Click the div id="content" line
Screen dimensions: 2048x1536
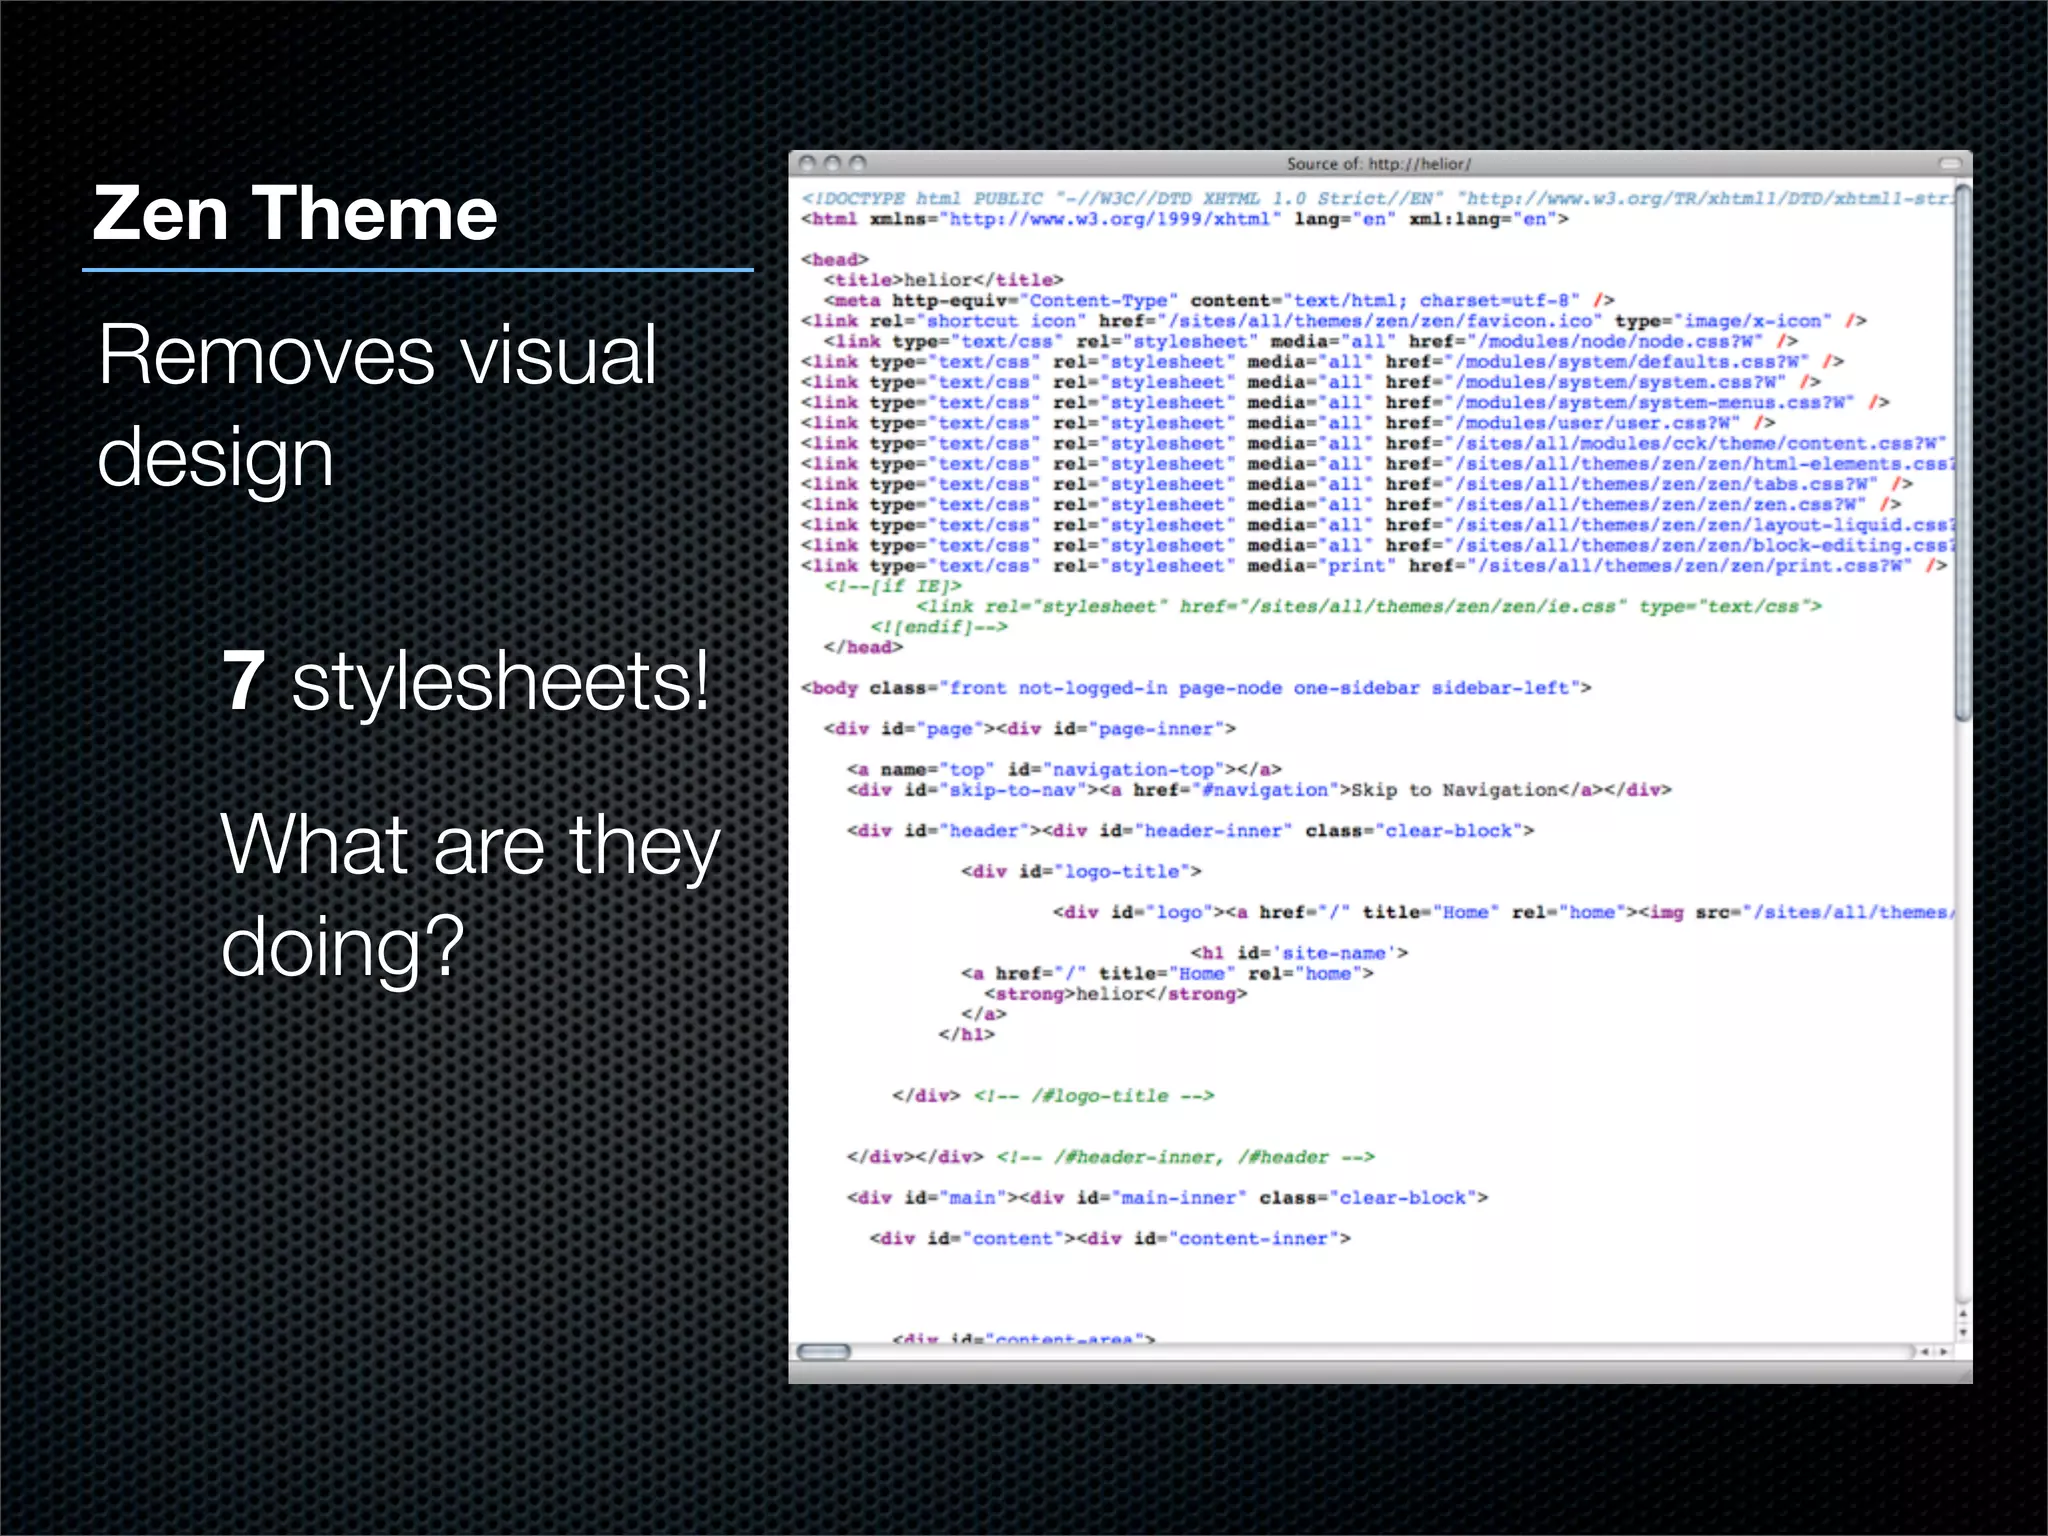tap(1110, 1239)
